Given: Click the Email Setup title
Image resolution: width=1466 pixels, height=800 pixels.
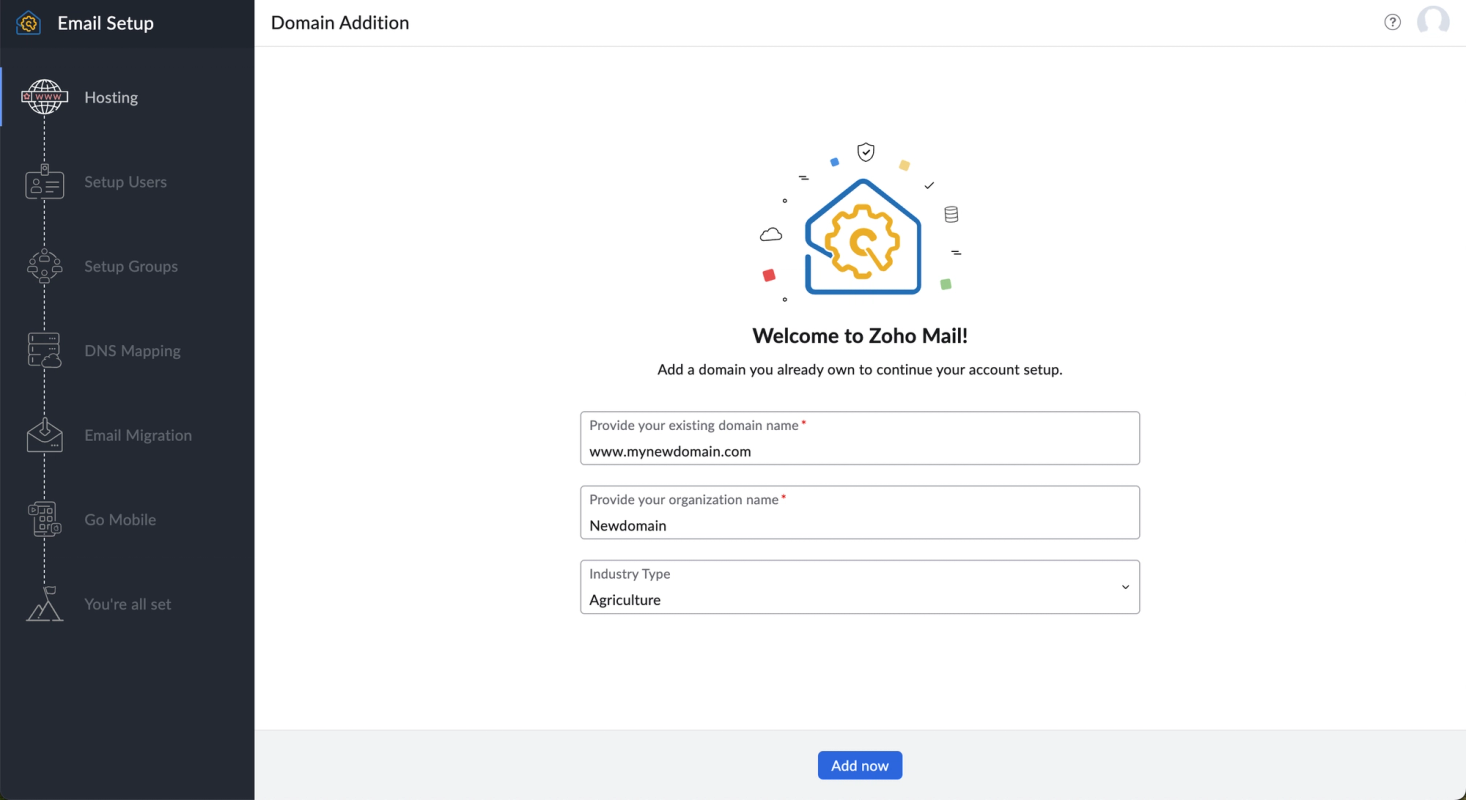Looking at the screenshot, I should click(x=106, y=23).
